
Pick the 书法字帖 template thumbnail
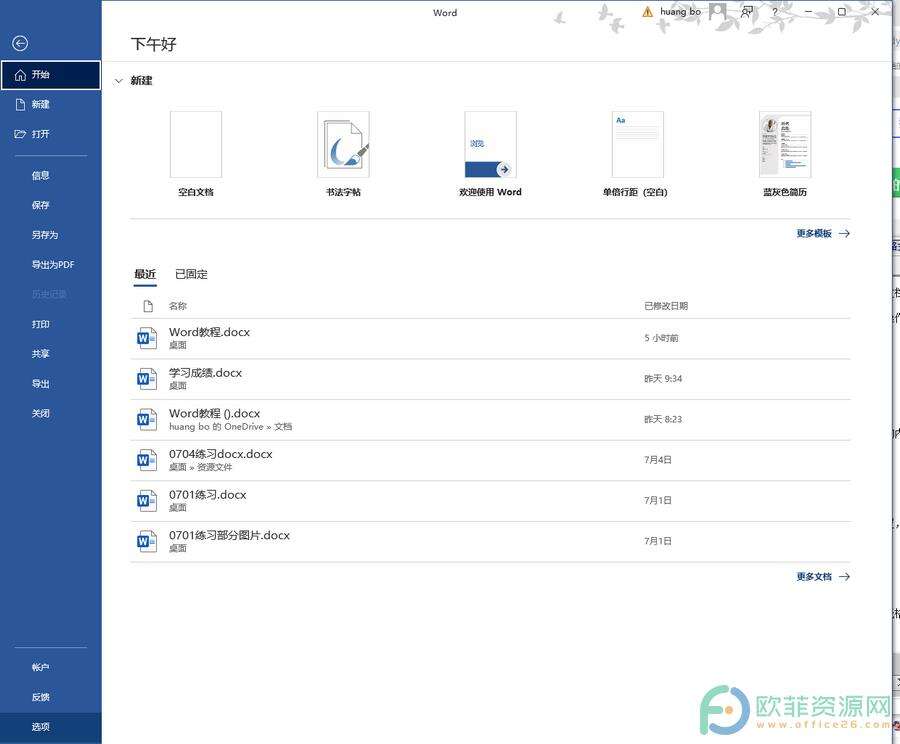tap(343, 145)
